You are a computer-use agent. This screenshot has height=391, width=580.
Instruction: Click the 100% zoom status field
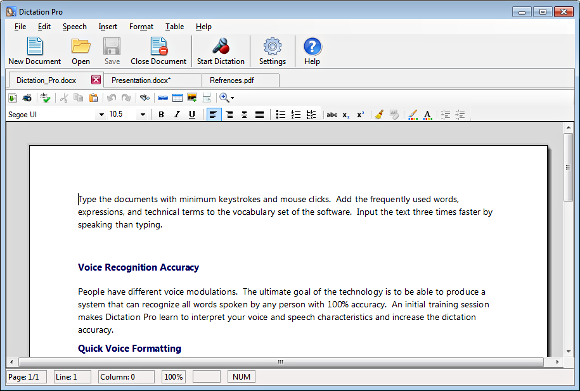173,377
